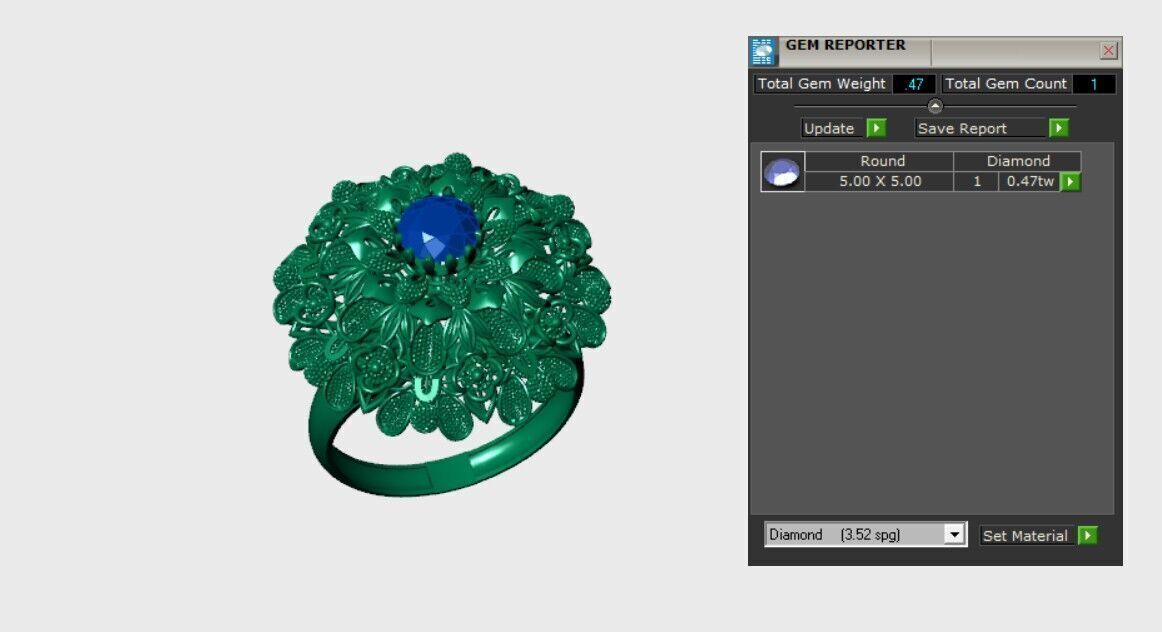The width and height of the screenshot is (1162, 632).
Task: Click the green arrow next to Set Material
Action: click(1087, 536)
